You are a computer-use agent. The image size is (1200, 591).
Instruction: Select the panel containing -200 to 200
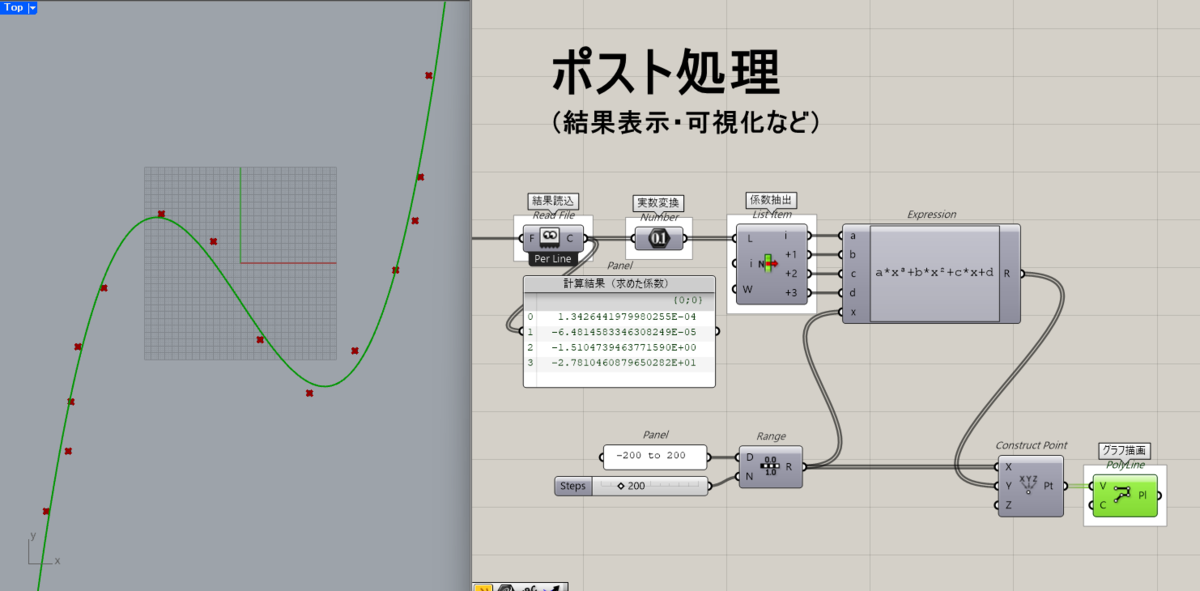point(655,457)
